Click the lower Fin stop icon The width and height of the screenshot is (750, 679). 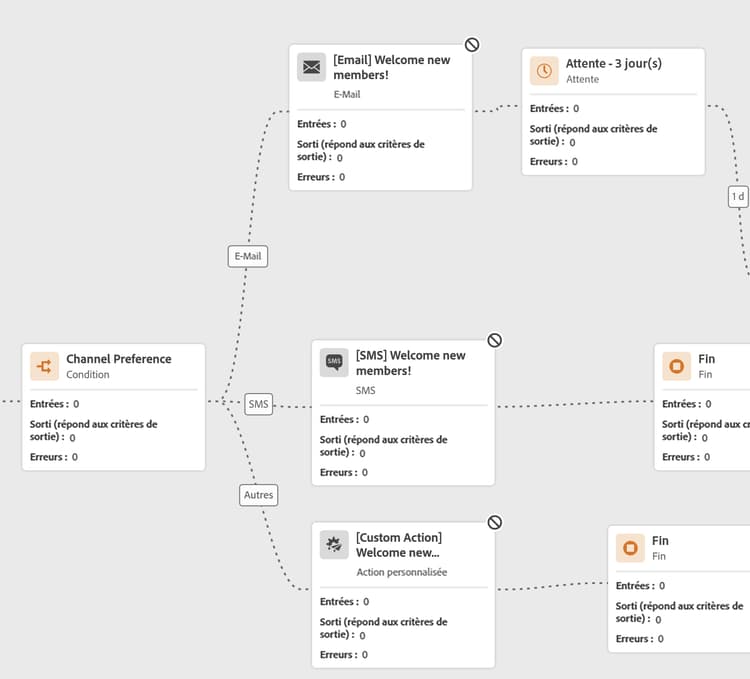[x=630, y=547]
